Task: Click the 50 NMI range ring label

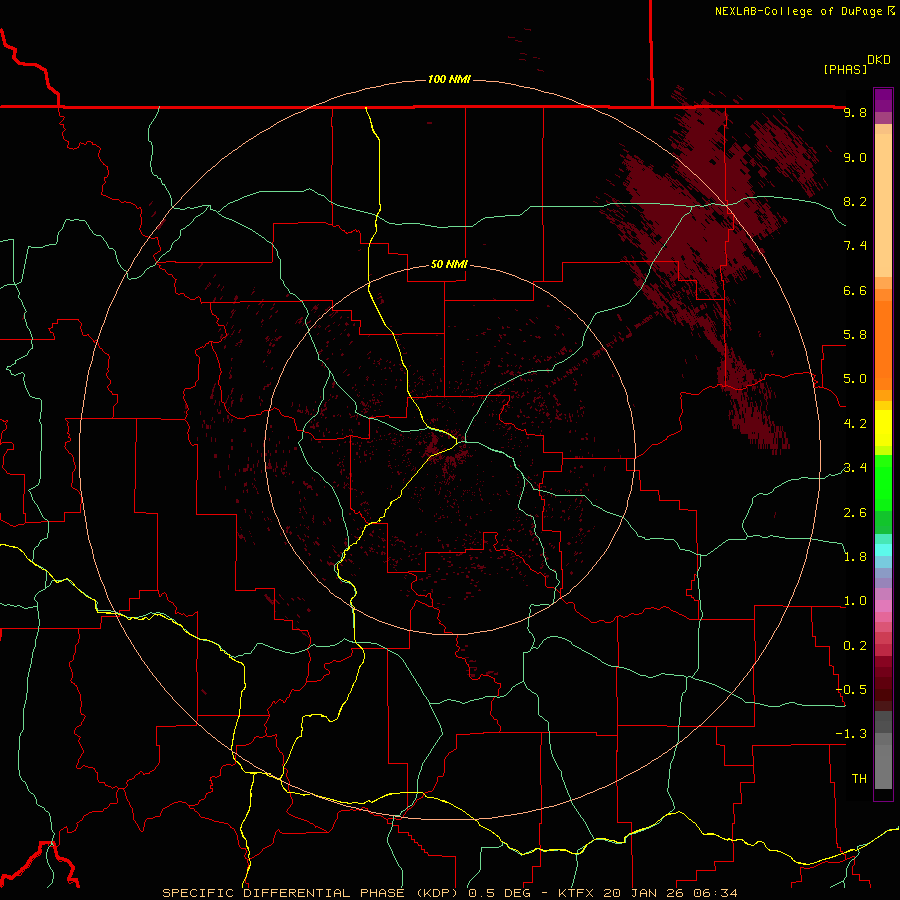Action: click(449, 265)
